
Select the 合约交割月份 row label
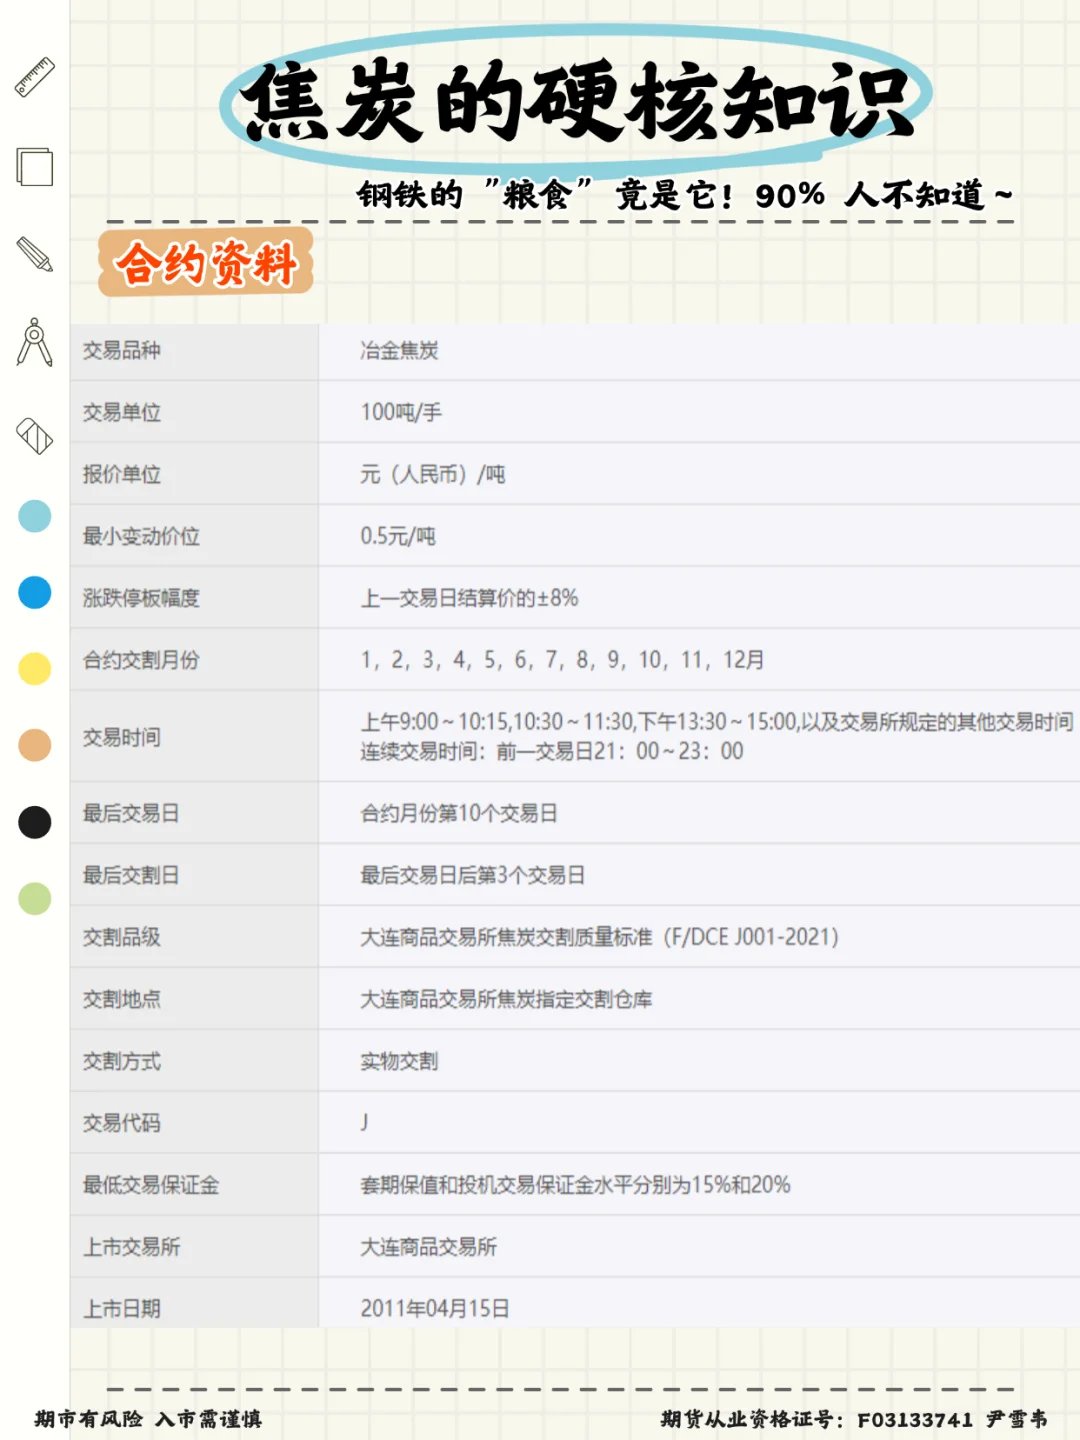click(x=141, y=660)
